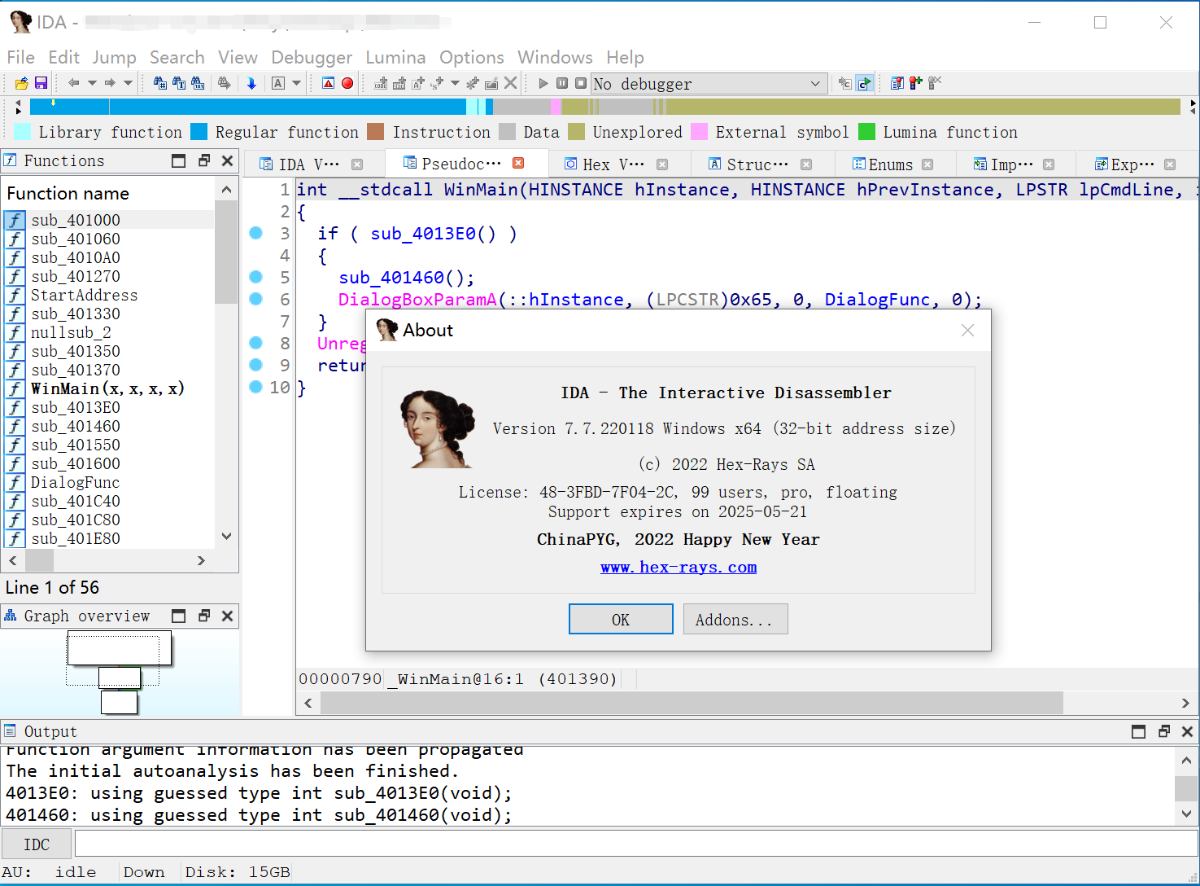This screenshot has width=1200, height=886.
Task: Open the Lumina menu
Action: [x=395, y=57]
